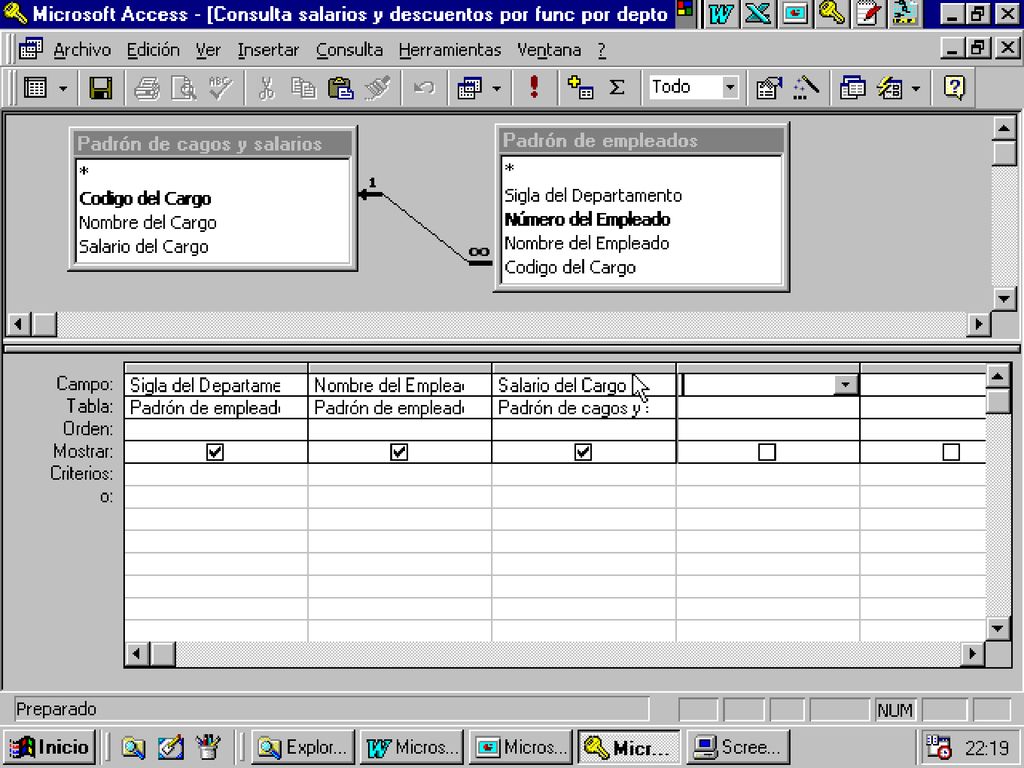
Task: Switch to the Word taskbar button
Action: pyautogui.click(x=411, y=747)
